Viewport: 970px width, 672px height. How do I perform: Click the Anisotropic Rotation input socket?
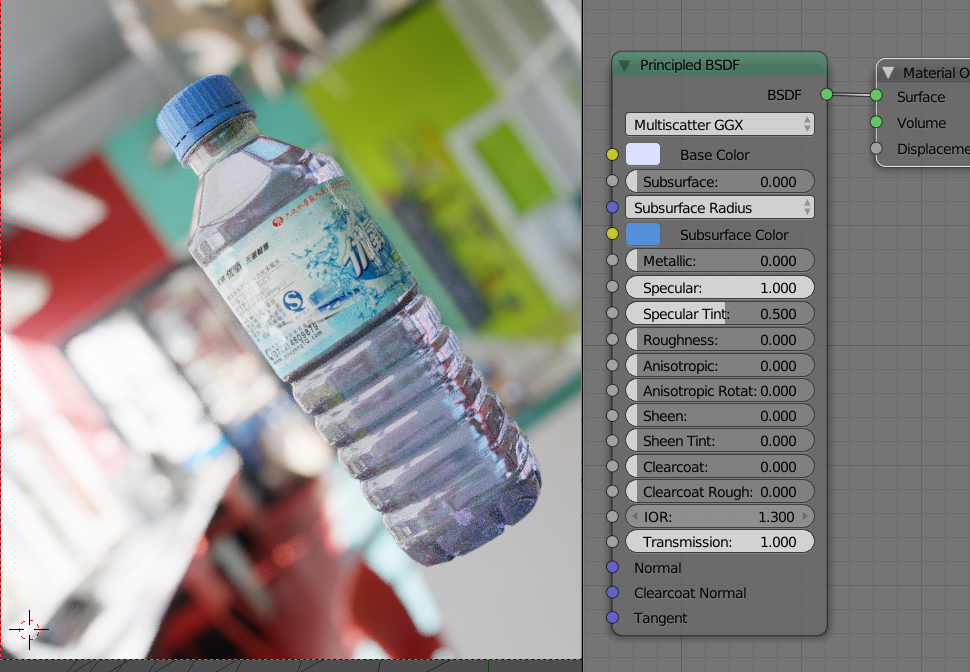point(612,390)
